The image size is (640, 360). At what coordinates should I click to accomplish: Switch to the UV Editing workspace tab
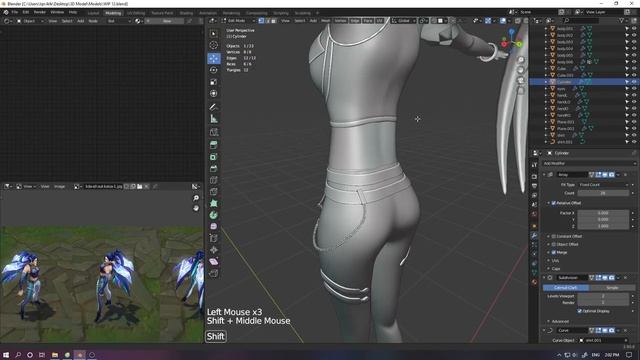[x=136, y=13]
